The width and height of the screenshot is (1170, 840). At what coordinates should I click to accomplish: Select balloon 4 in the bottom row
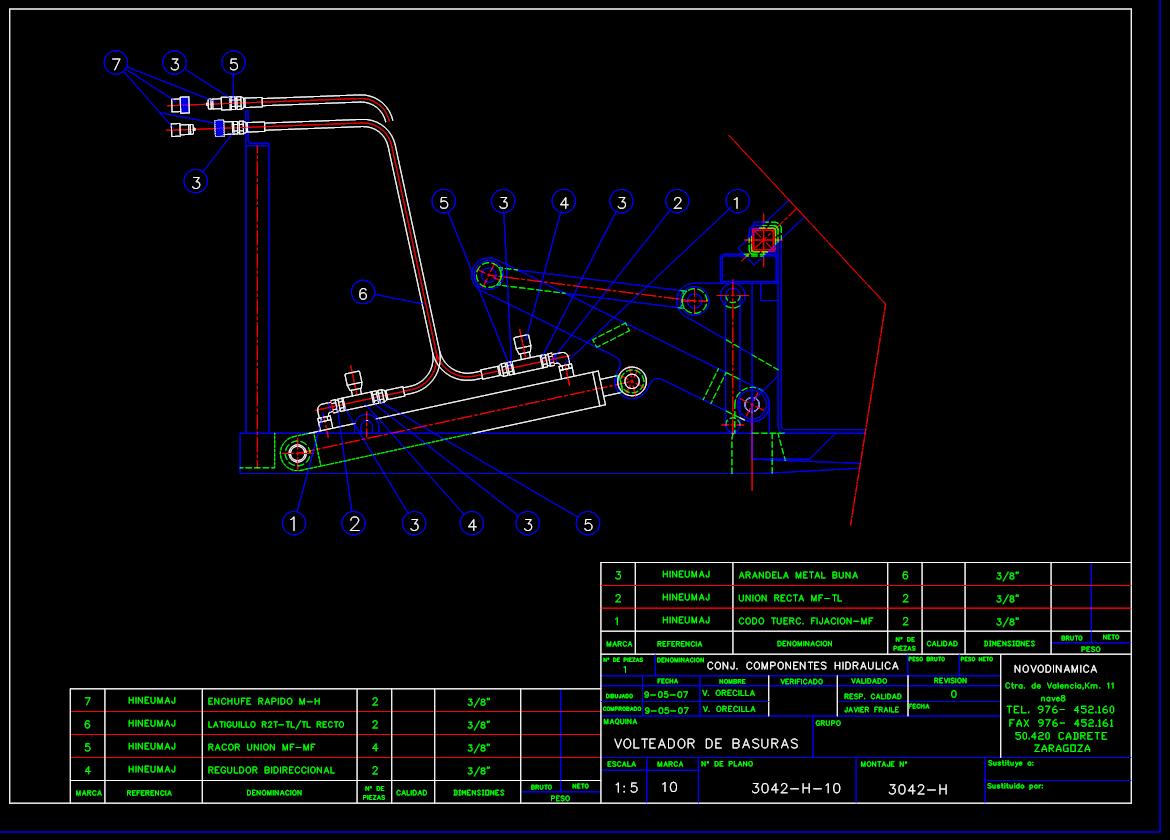[x=471, y=523]
